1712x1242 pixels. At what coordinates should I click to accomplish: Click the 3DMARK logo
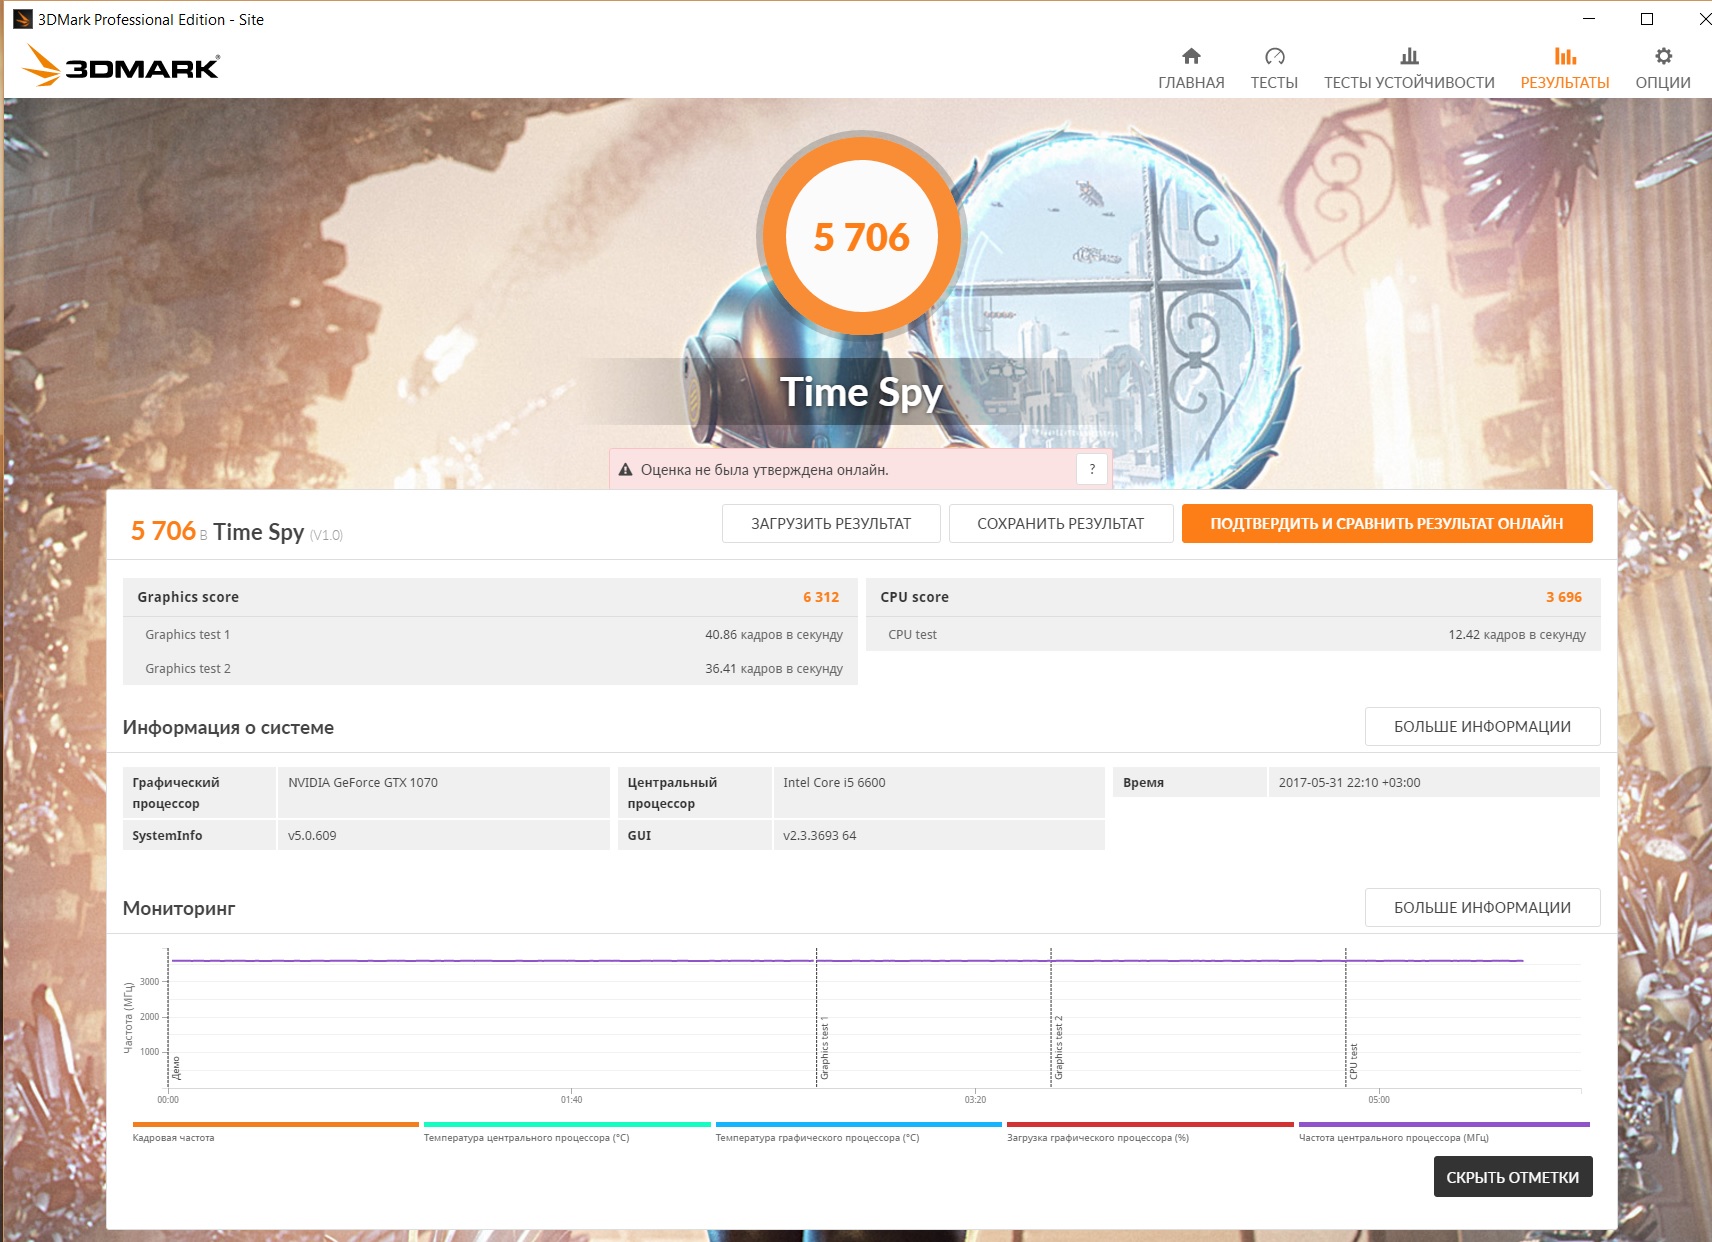[x=121, y=66]
